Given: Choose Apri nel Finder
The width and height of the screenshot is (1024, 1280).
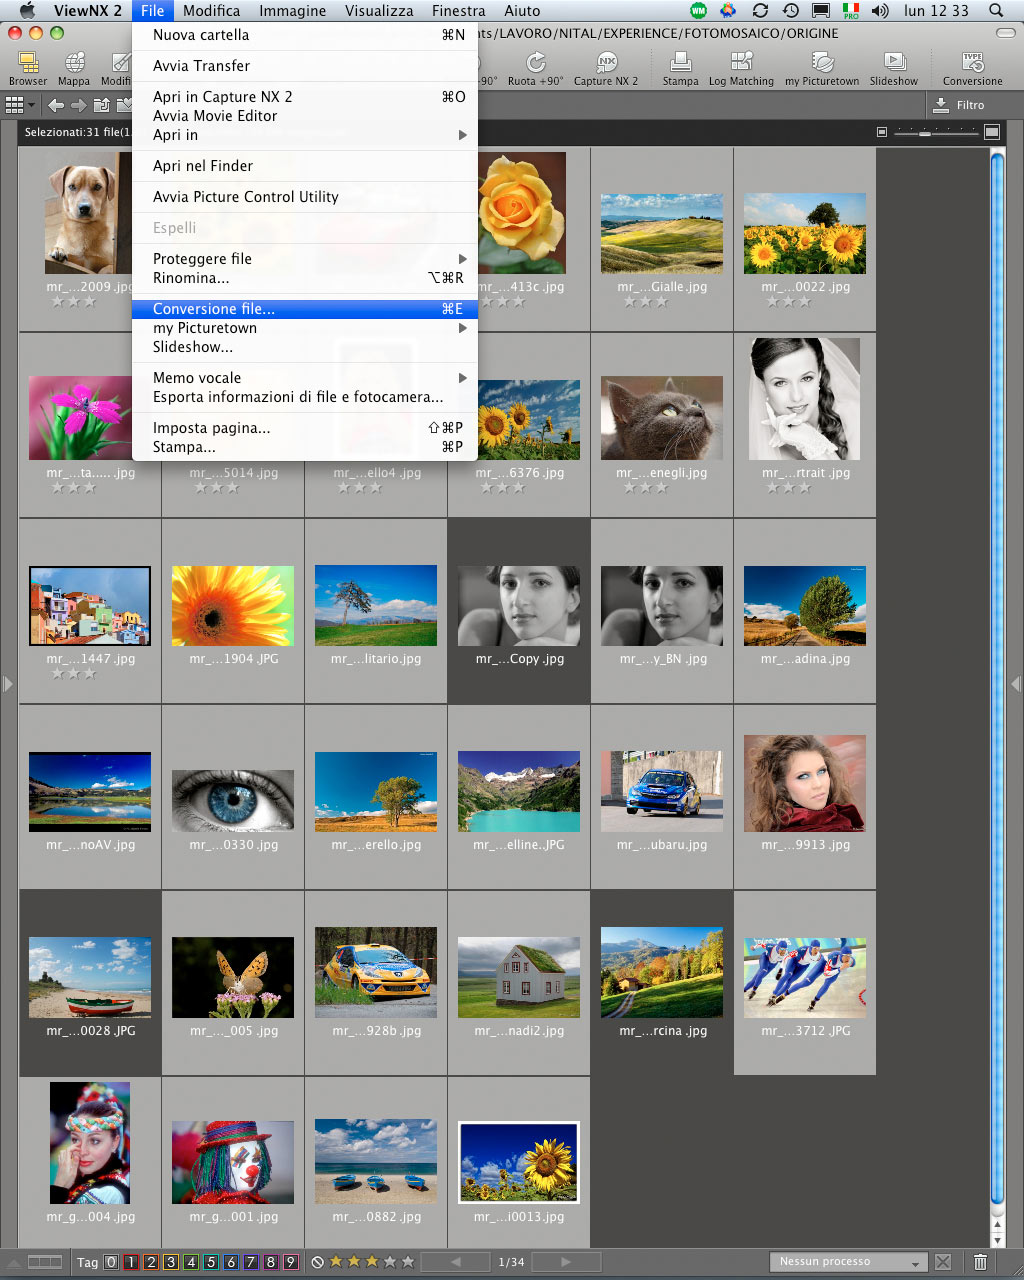Looking at the screenshot, I should pos(305,166).
